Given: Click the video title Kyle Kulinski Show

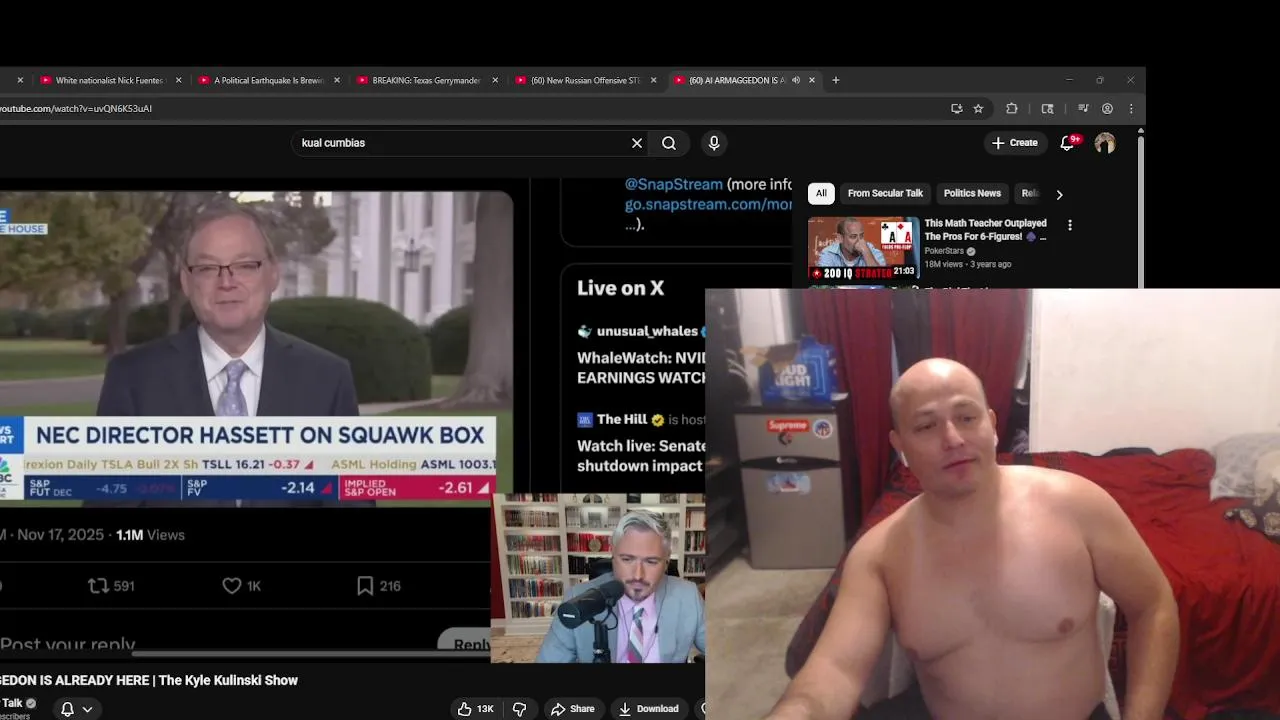Looking at the screenshot, I should 149,680.
